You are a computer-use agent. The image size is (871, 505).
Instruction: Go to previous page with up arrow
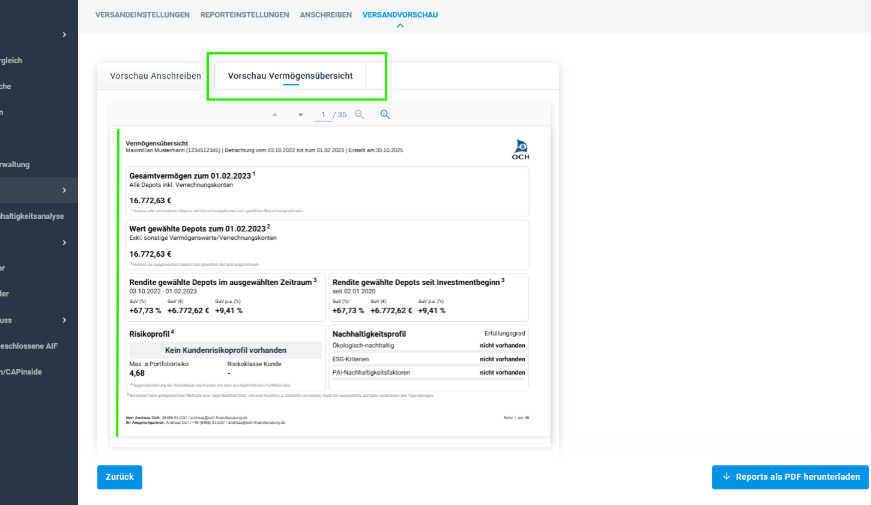click(x=275, y=115)
